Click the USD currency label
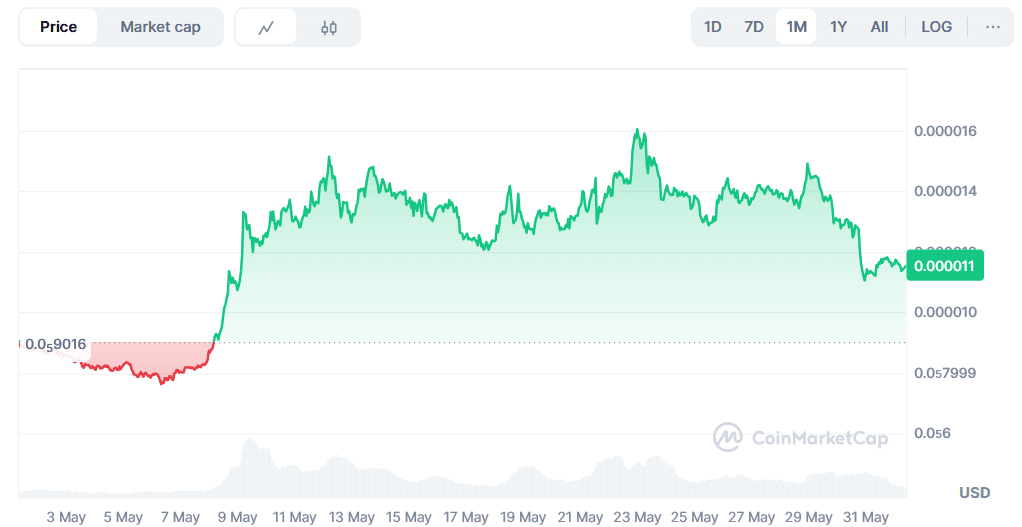 [x=974, y=492]
